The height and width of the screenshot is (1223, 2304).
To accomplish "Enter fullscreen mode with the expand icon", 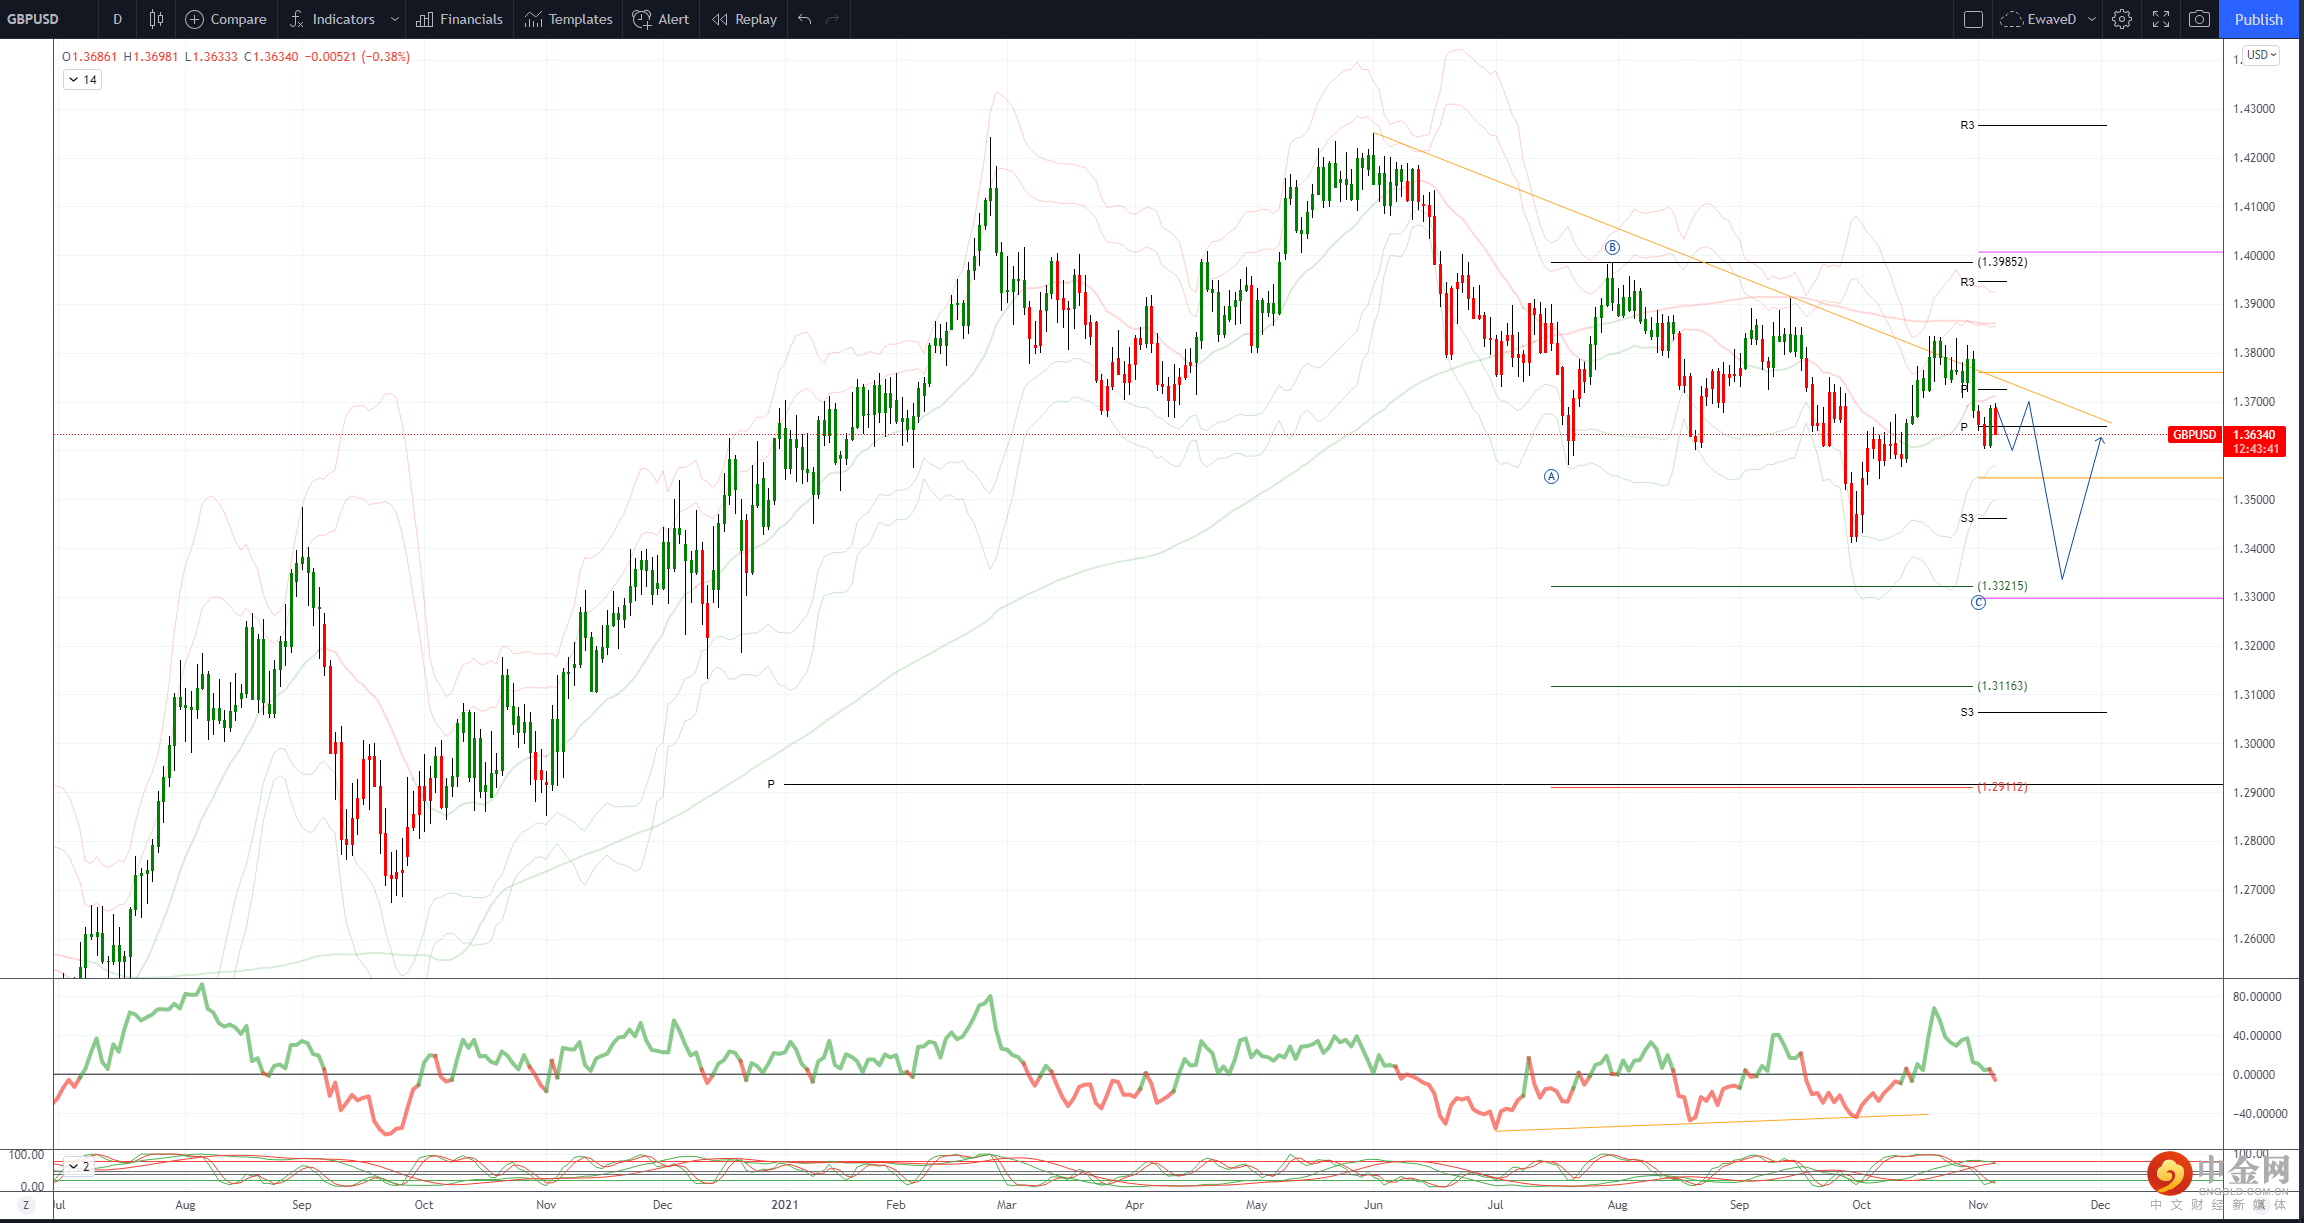I will (2161, 19).
